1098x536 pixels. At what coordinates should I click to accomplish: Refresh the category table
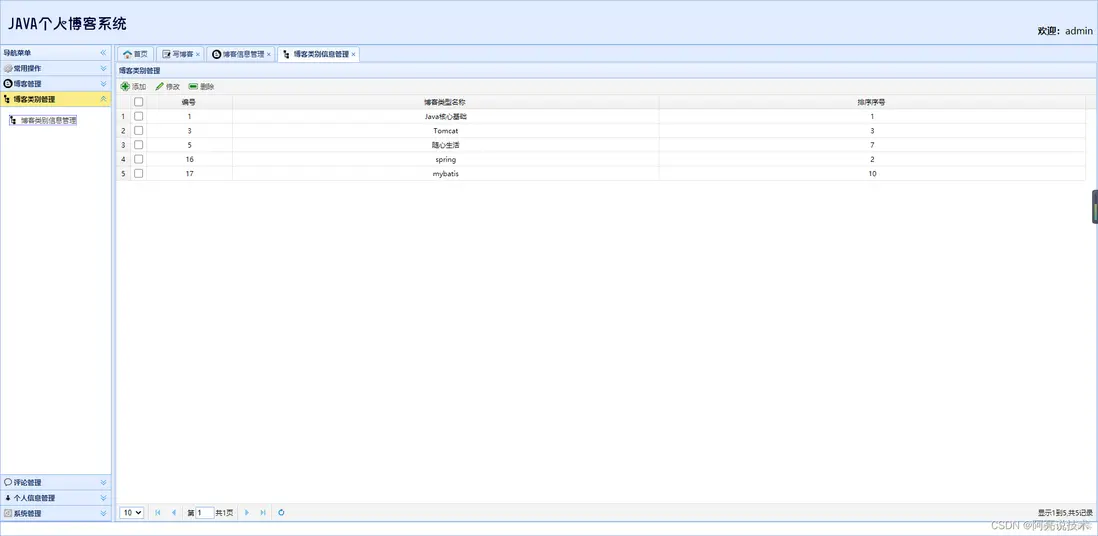tap(282, 513)
